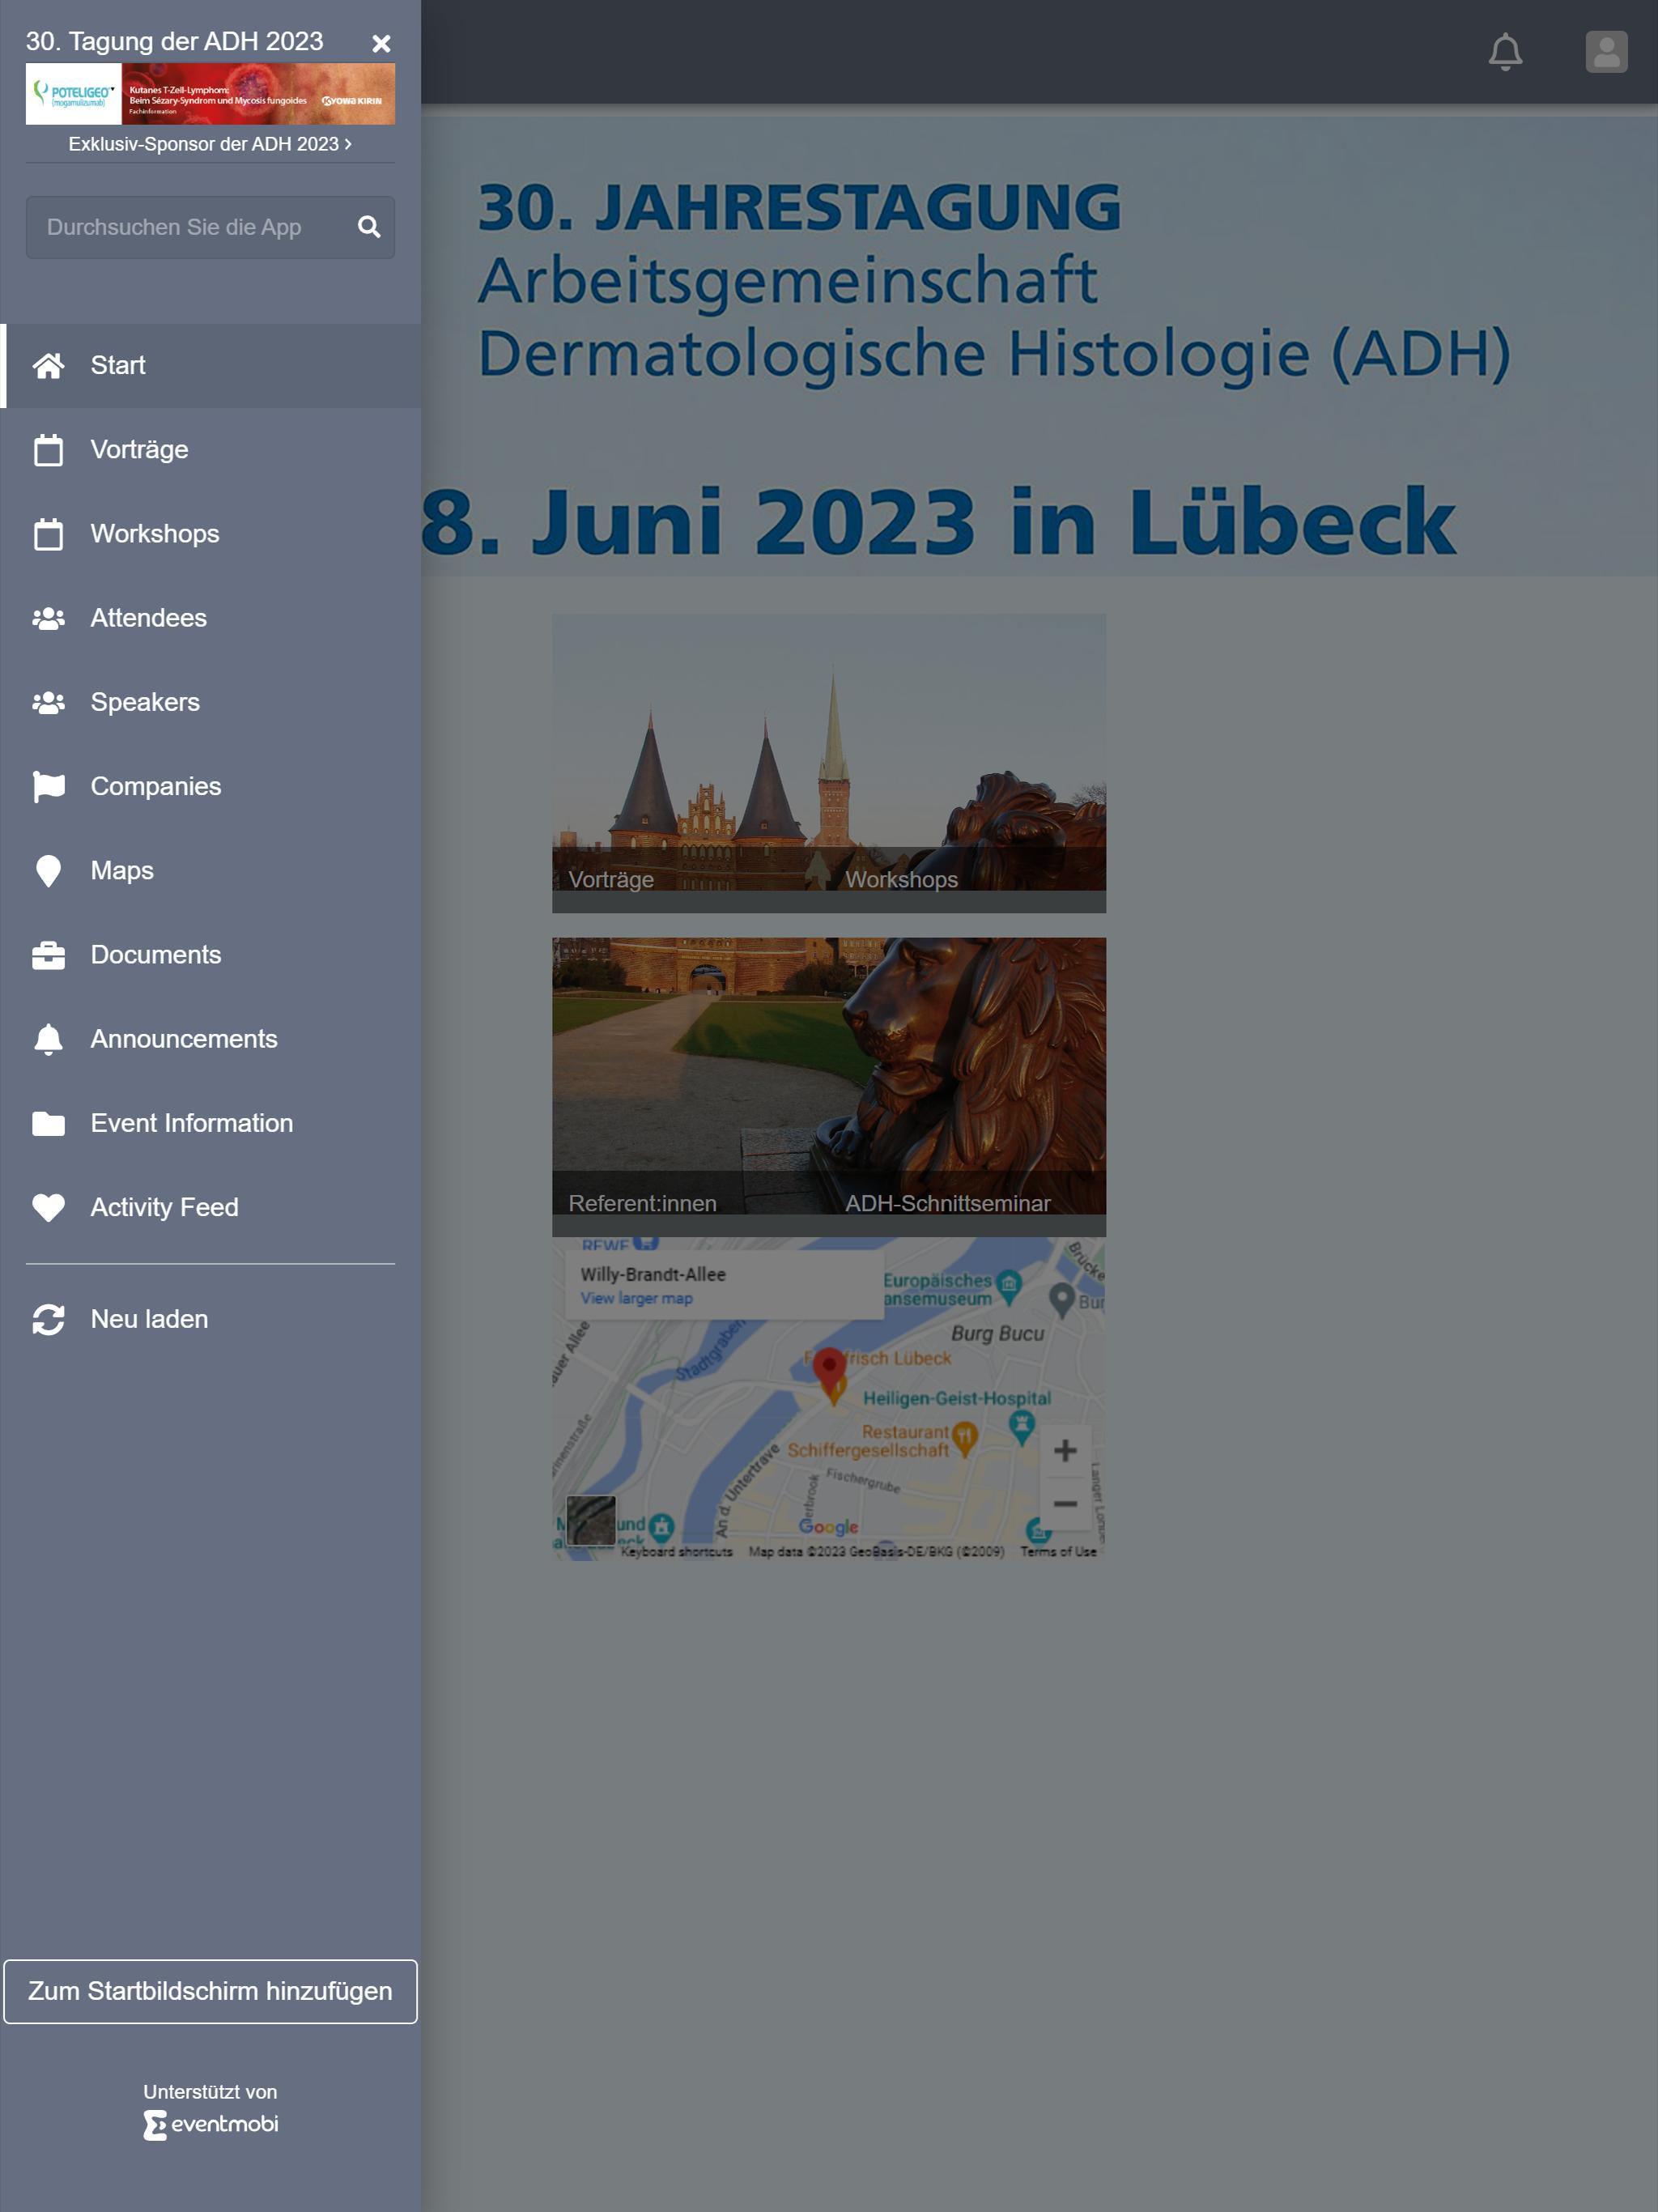Click the Announcements bell icon
The width and height of the screenshot is (1658, 2212).
[48, 1039]
